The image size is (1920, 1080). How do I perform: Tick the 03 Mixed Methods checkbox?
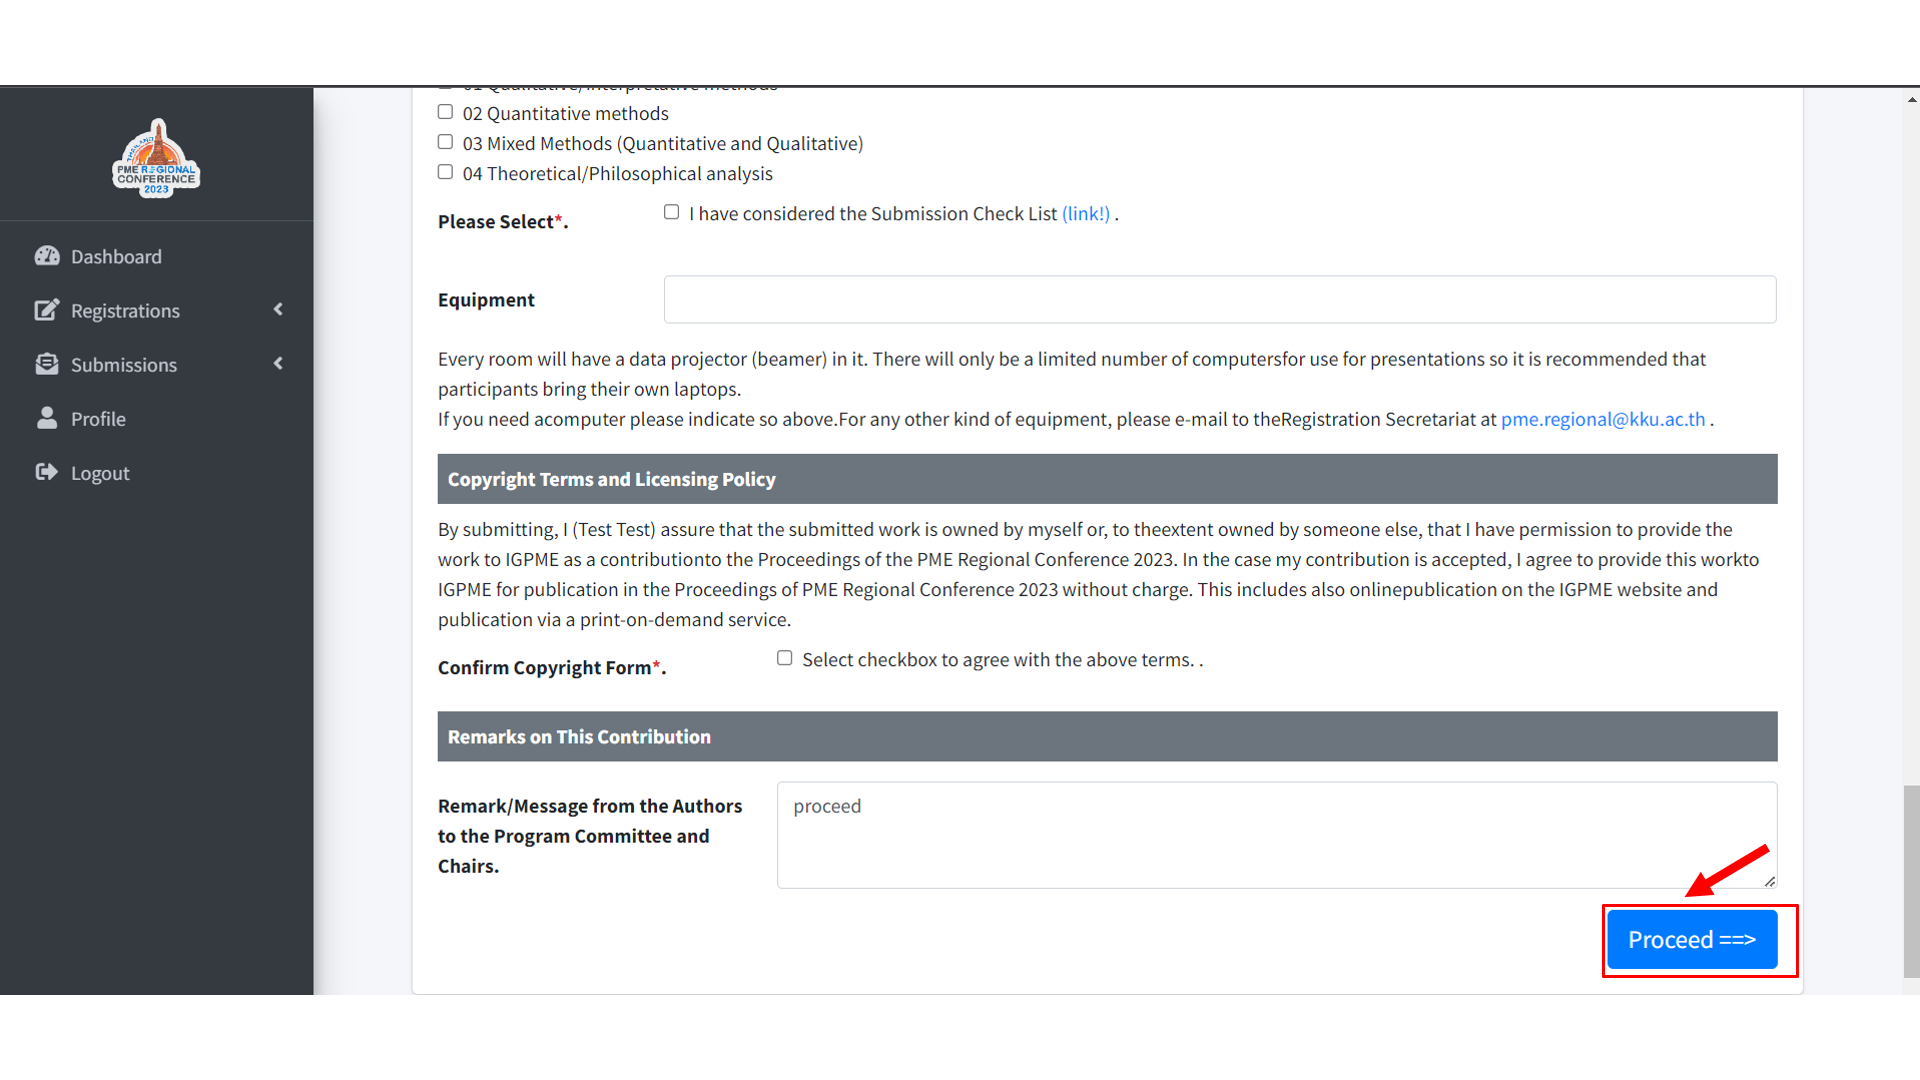click(445, 142)
